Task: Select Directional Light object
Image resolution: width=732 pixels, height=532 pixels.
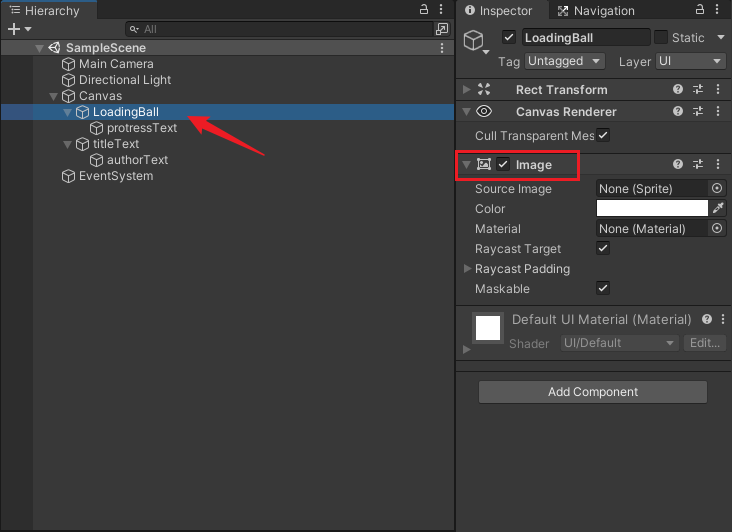Action: click(125, 80)
